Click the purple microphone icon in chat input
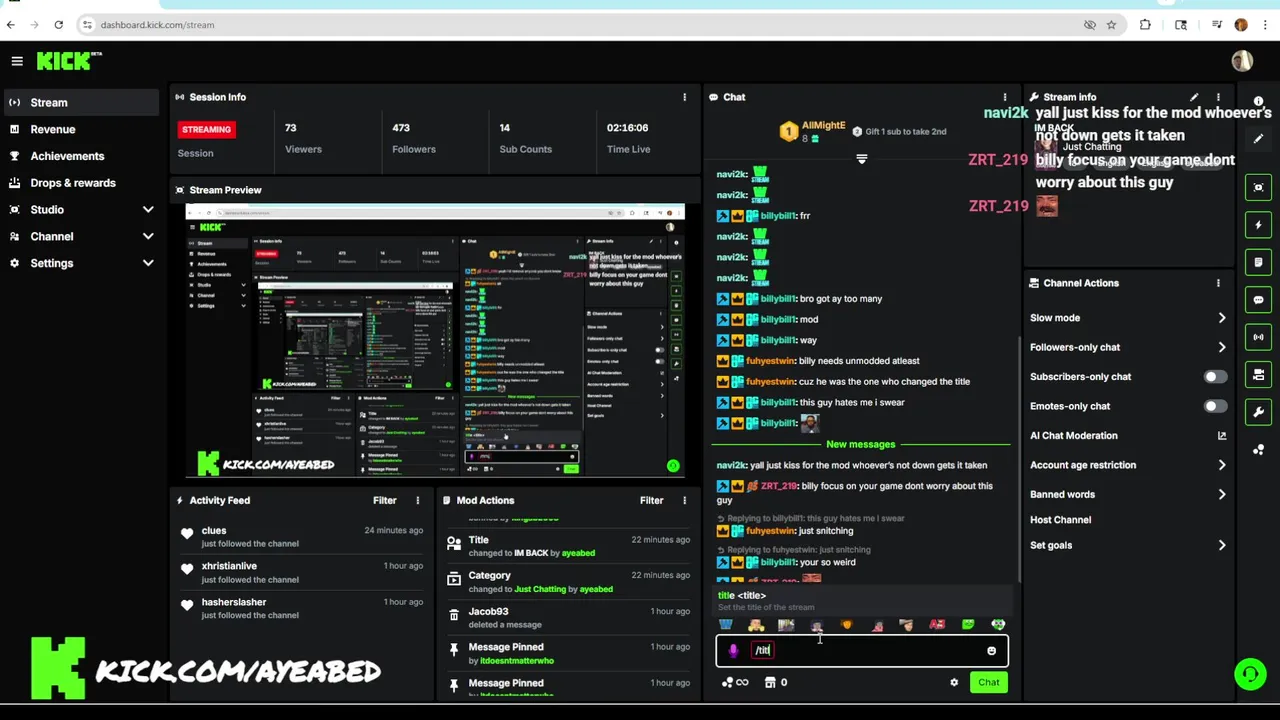The height and width of the screenshot is (720, 1280). coord(733,651)
